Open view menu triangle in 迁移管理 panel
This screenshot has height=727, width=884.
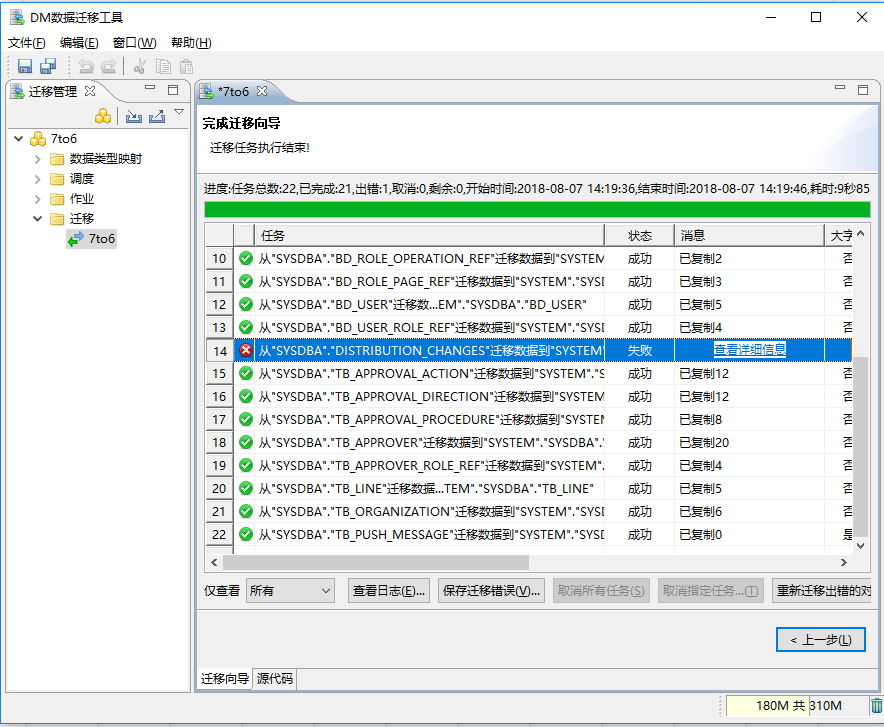179,112
